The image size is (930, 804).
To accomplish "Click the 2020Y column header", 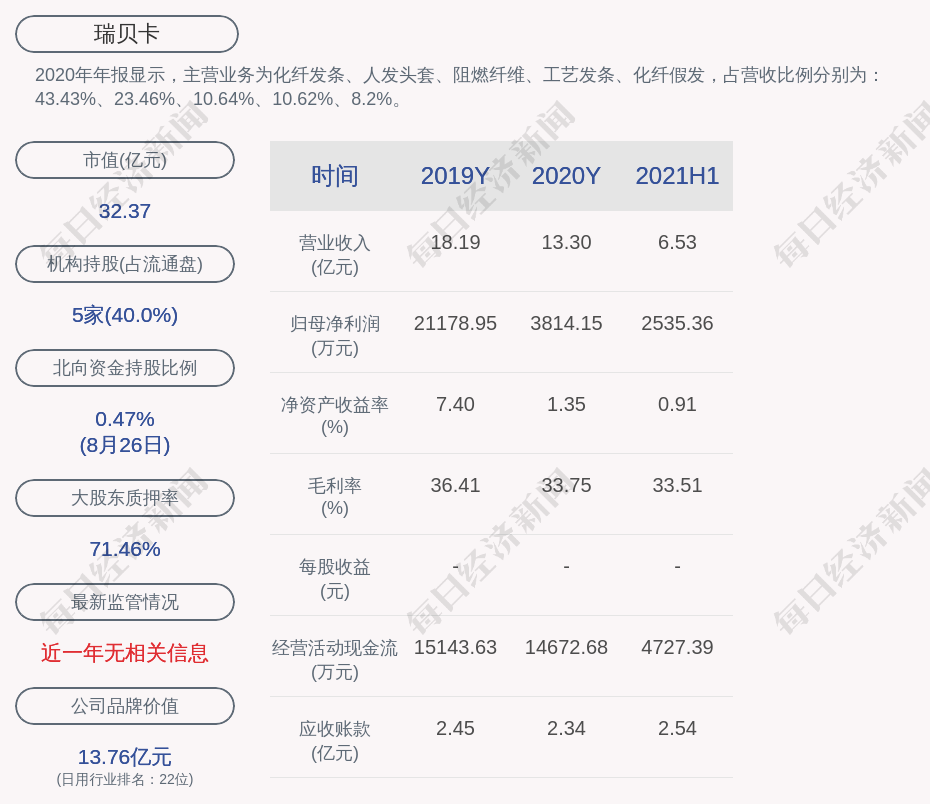I will click(566, 176).
